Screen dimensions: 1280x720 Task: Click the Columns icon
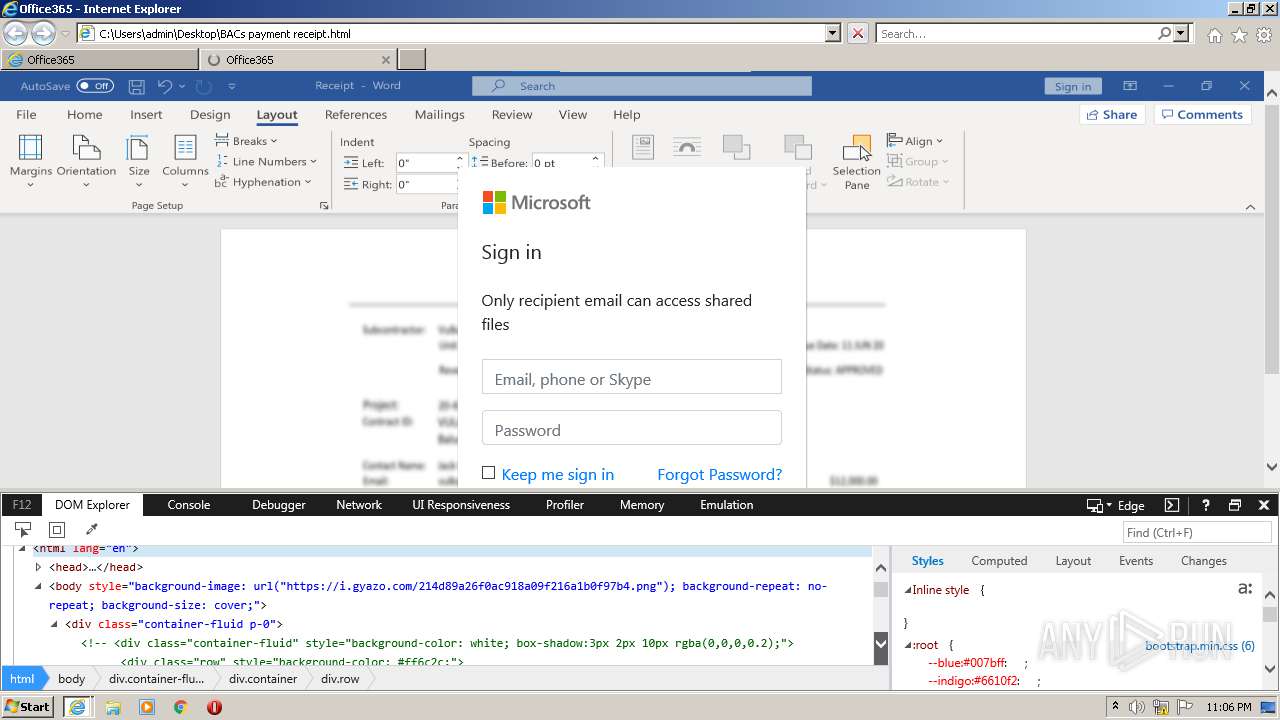click(x=185, y=148)
